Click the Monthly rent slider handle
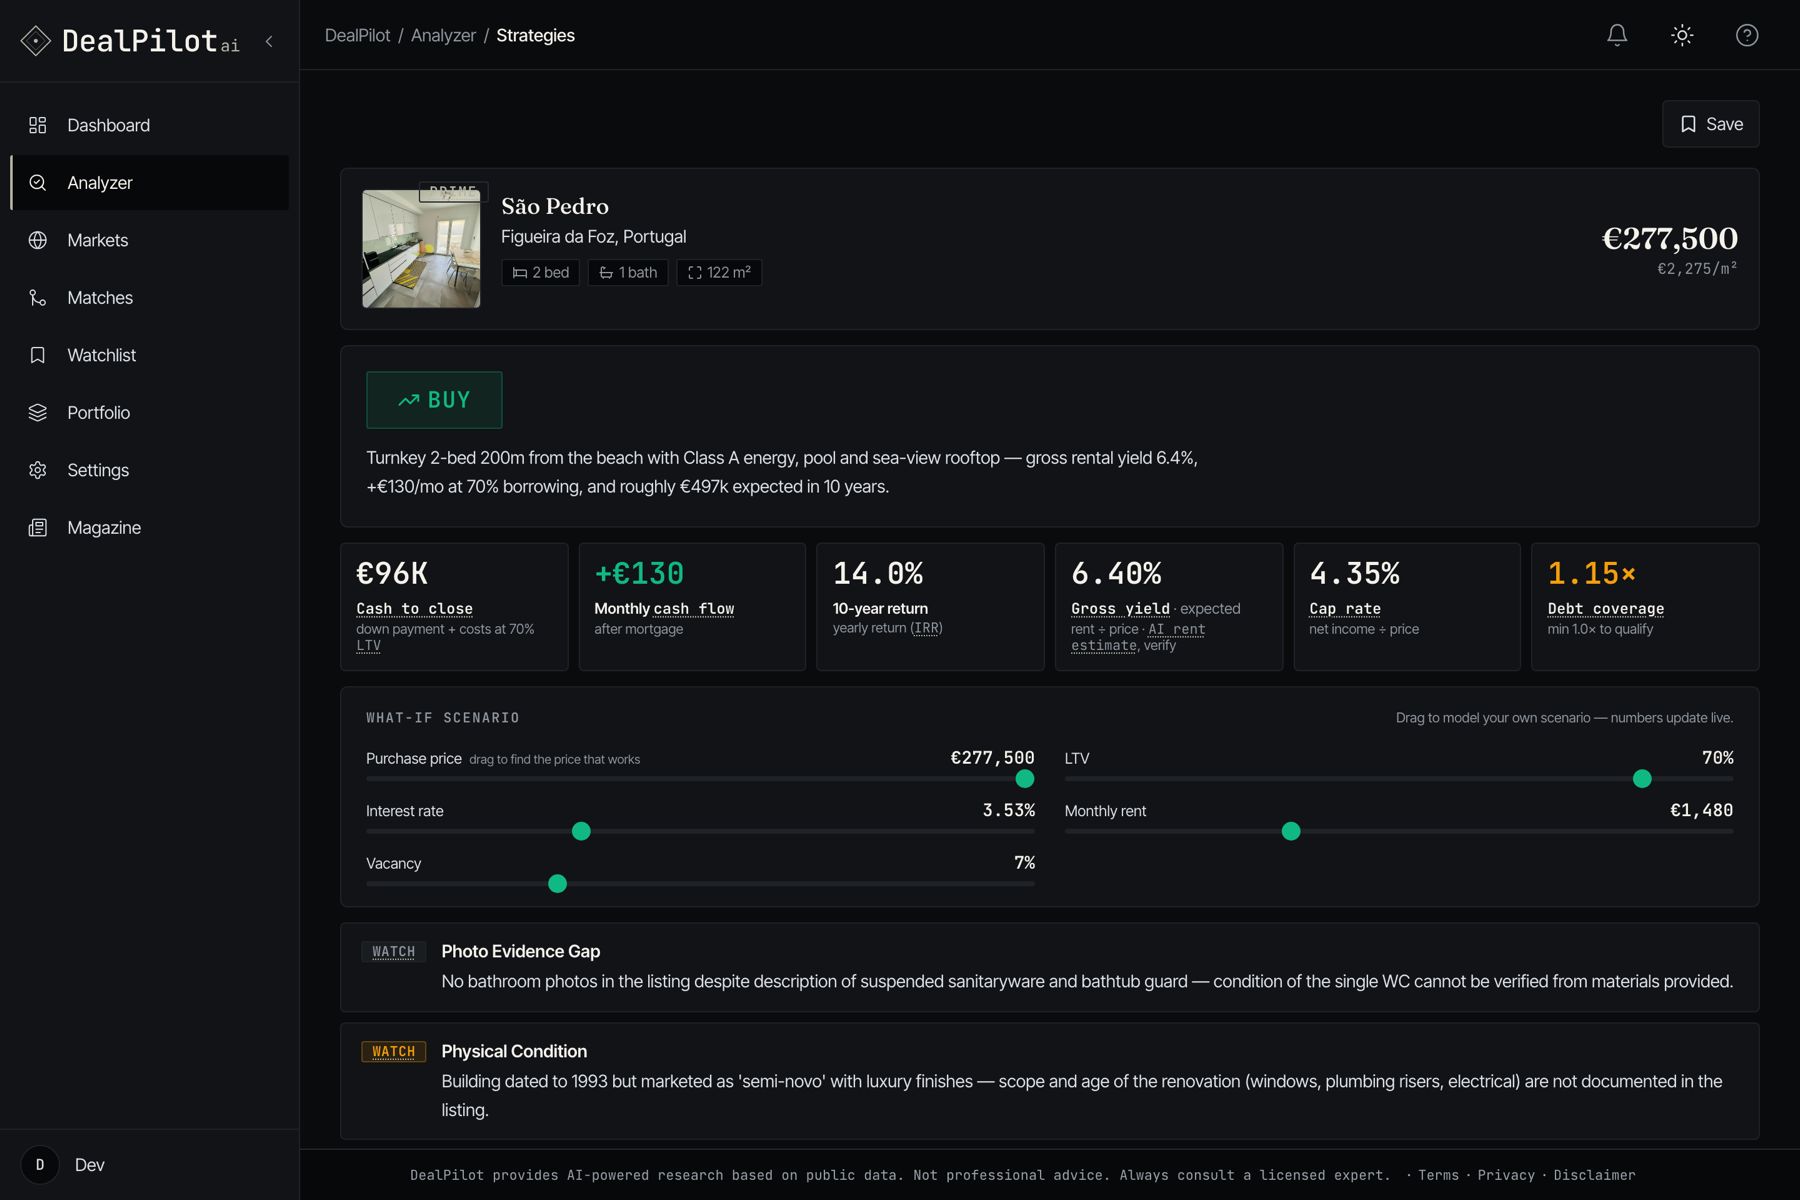 point(1291,831)
